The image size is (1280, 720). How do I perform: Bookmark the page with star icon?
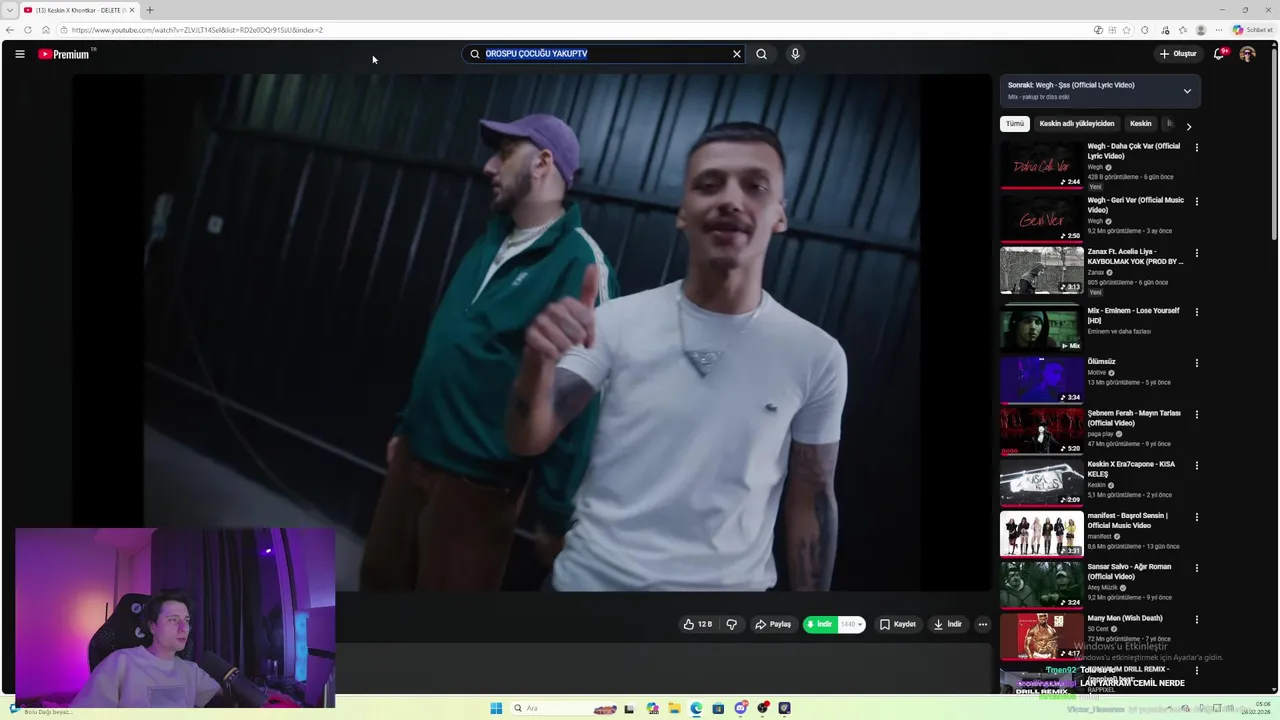[x=1127, y=30]
